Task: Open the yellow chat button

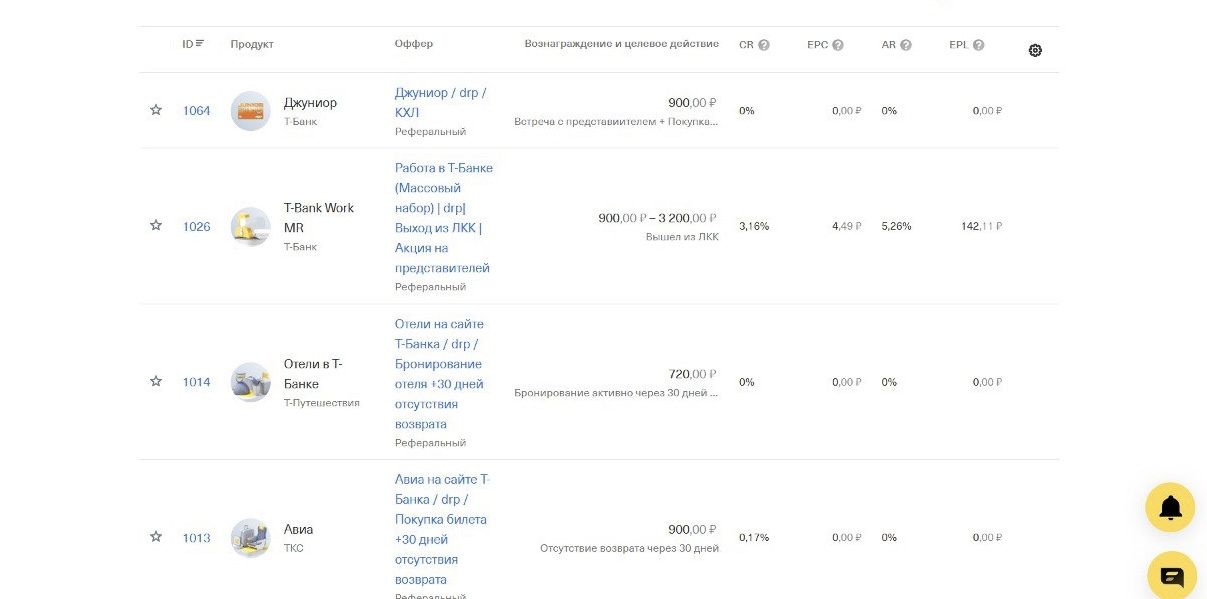Action: [x=1171, y=576]
